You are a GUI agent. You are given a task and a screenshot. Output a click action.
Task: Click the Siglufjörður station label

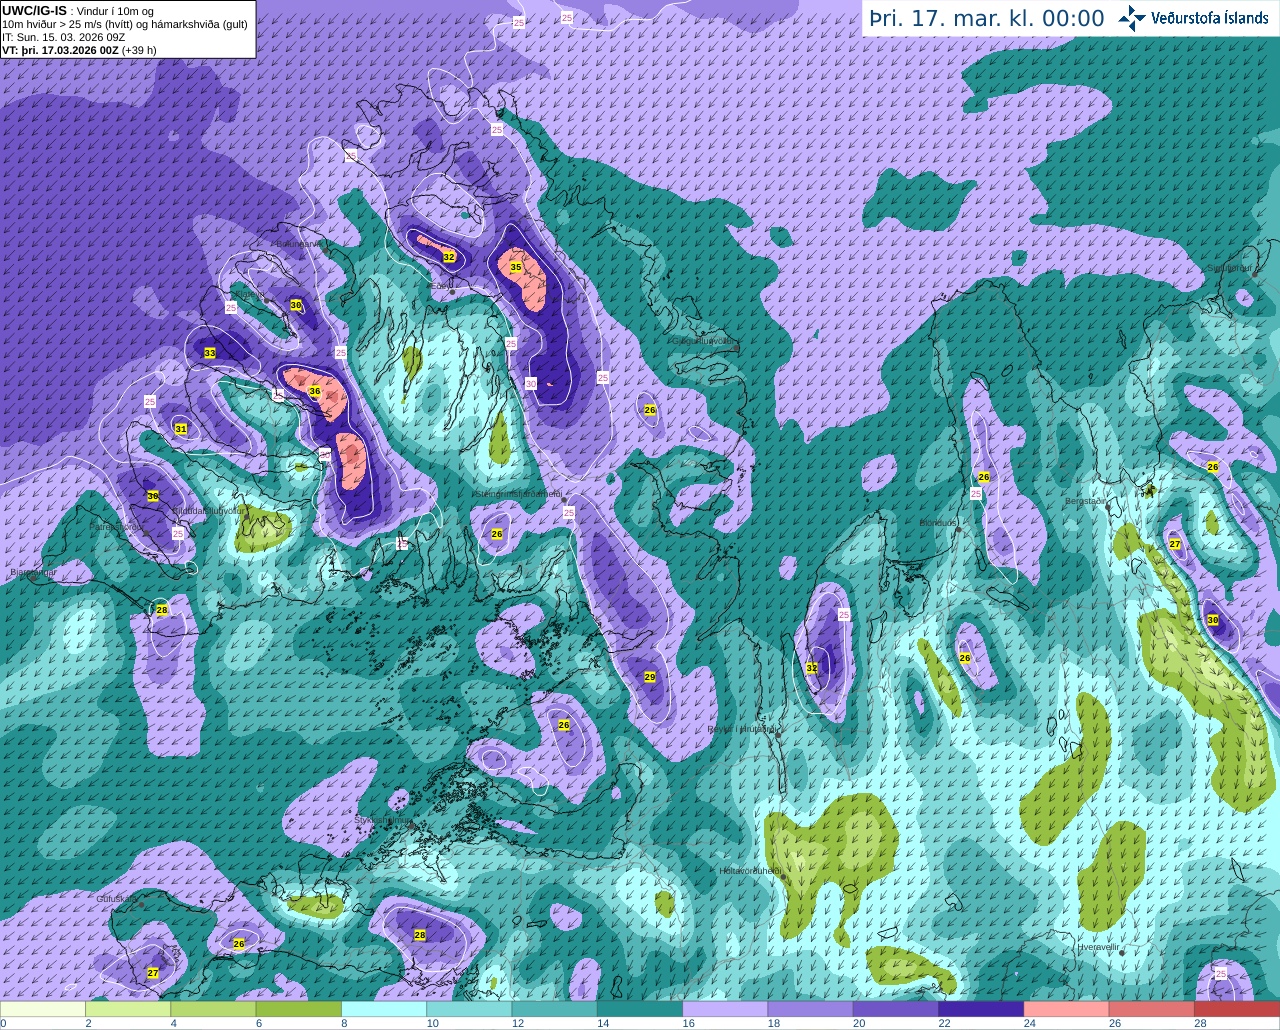tap(1231, 268)
